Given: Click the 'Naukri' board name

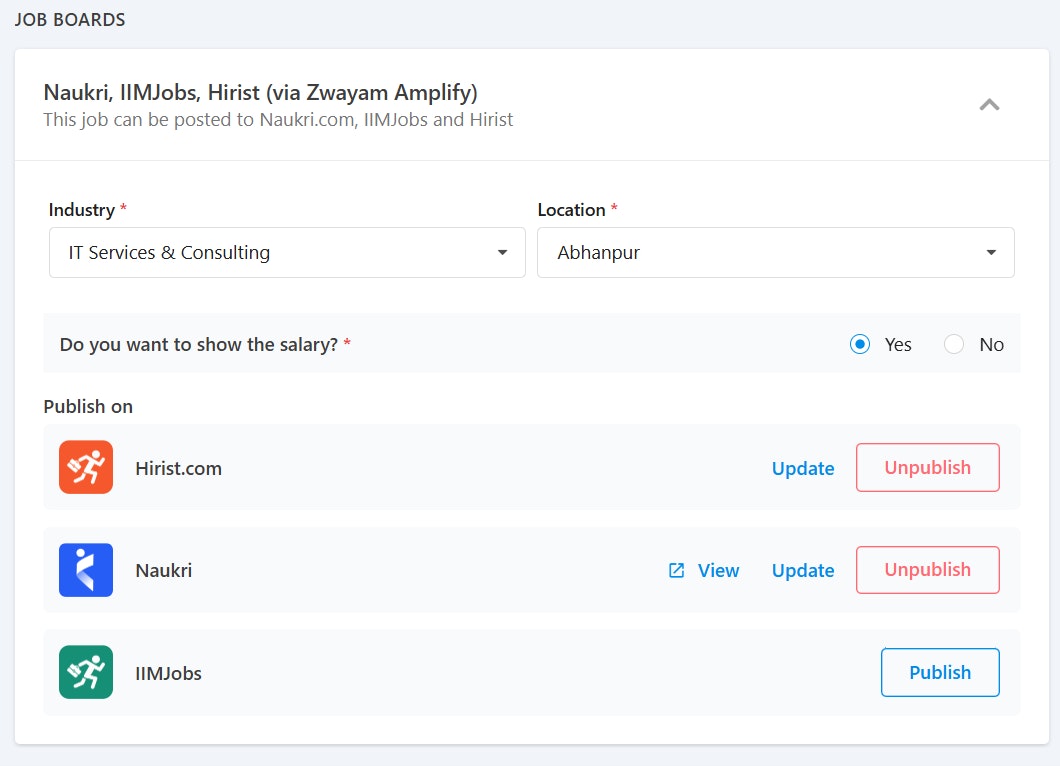Looking at the screenshot, I should tap(164, 571).
